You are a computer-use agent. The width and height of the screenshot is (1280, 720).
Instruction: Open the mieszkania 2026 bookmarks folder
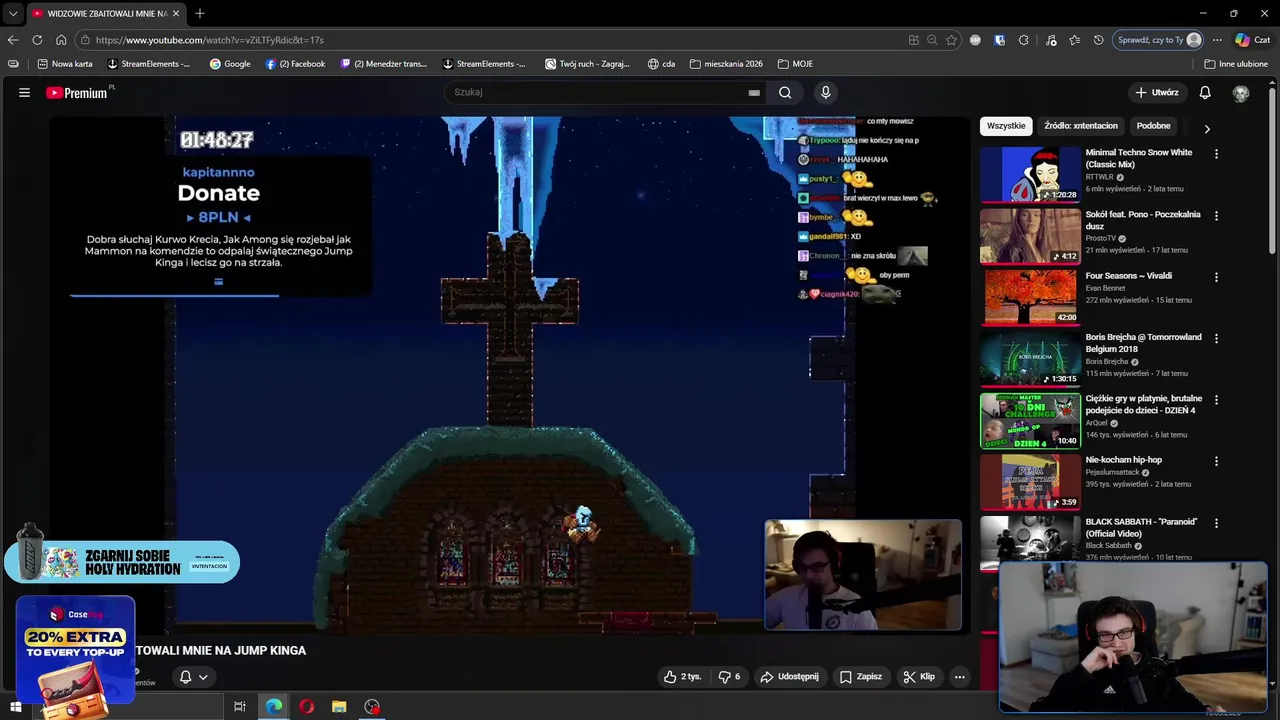(726, 64)
